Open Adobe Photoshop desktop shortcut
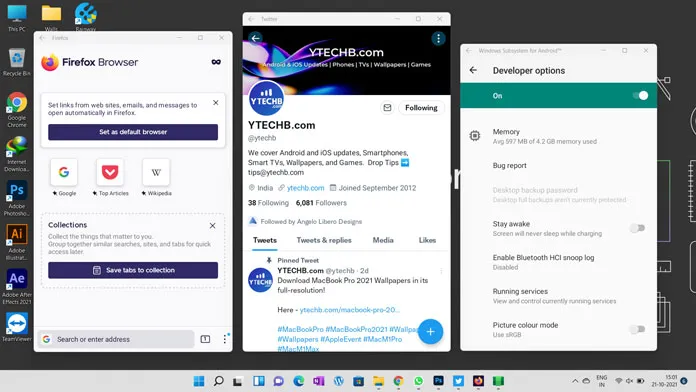696x392 pixels. click(17, 198)
